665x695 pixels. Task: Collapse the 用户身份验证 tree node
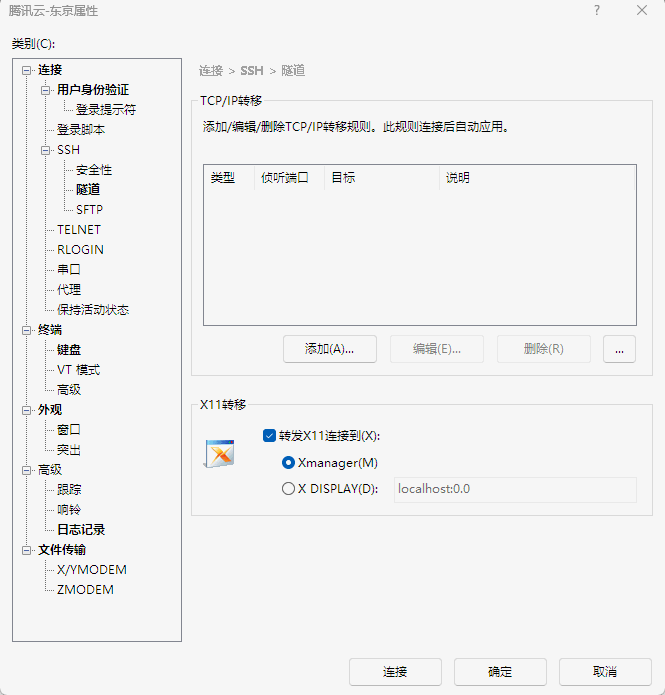click(x=45, y=90)
